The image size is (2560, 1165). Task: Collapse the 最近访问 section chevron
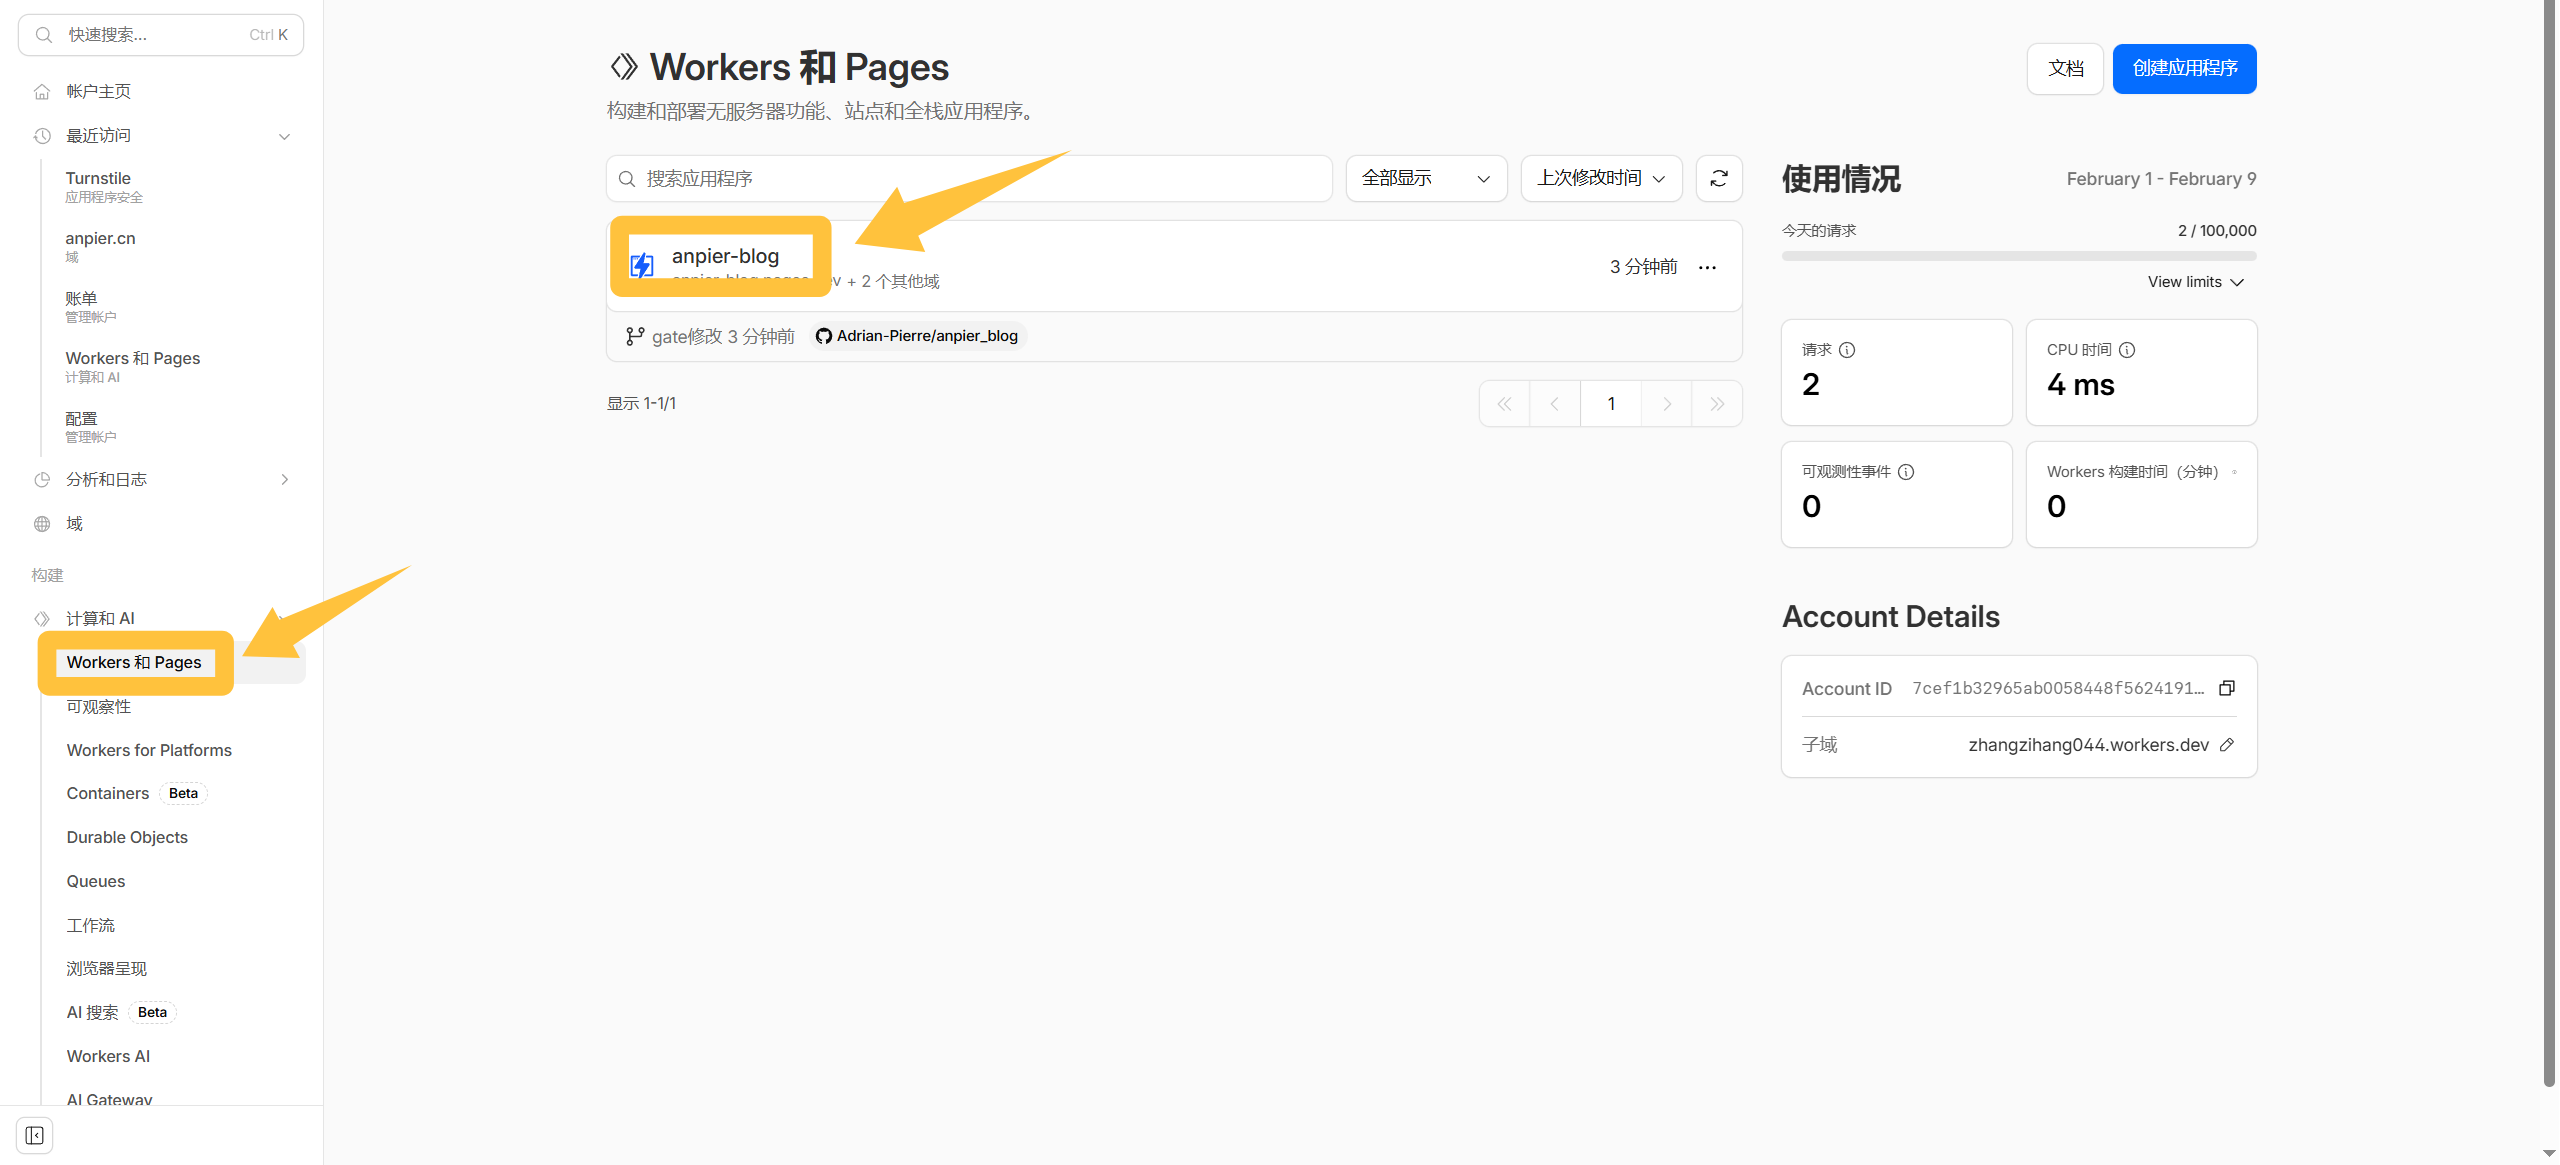pos(284,136)
